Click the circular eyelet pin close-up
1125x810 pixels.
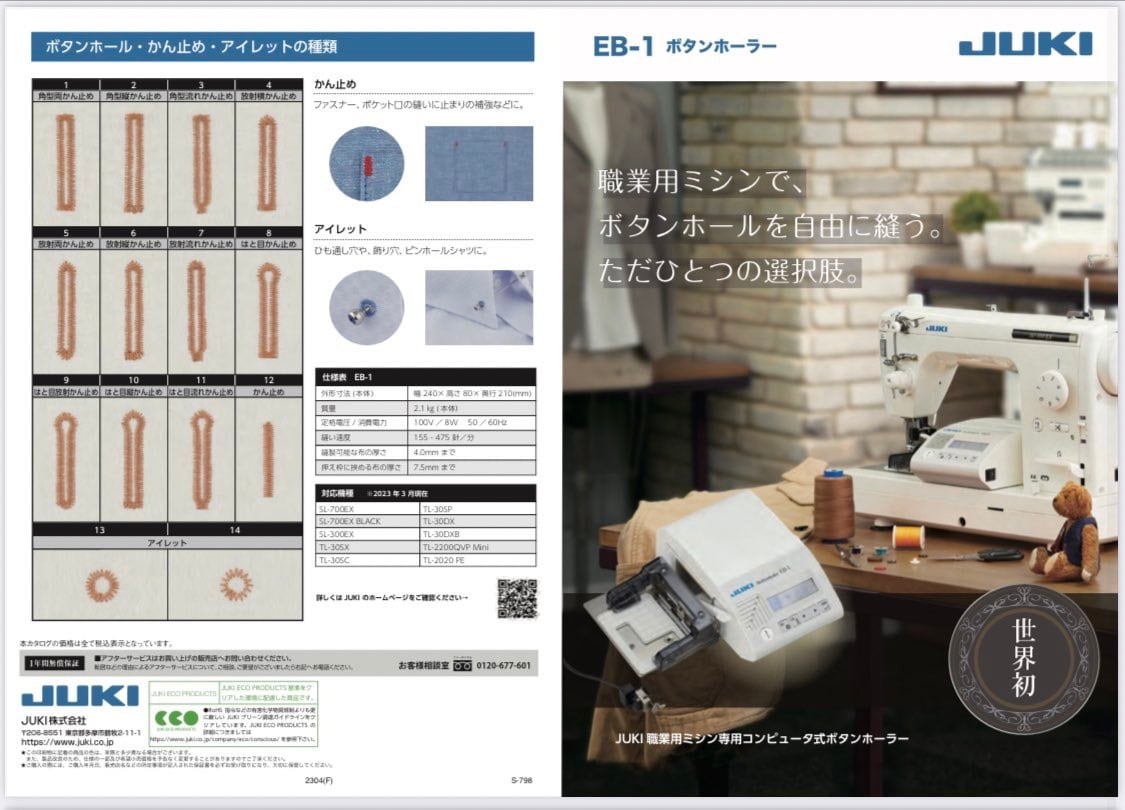pos(367,308)
